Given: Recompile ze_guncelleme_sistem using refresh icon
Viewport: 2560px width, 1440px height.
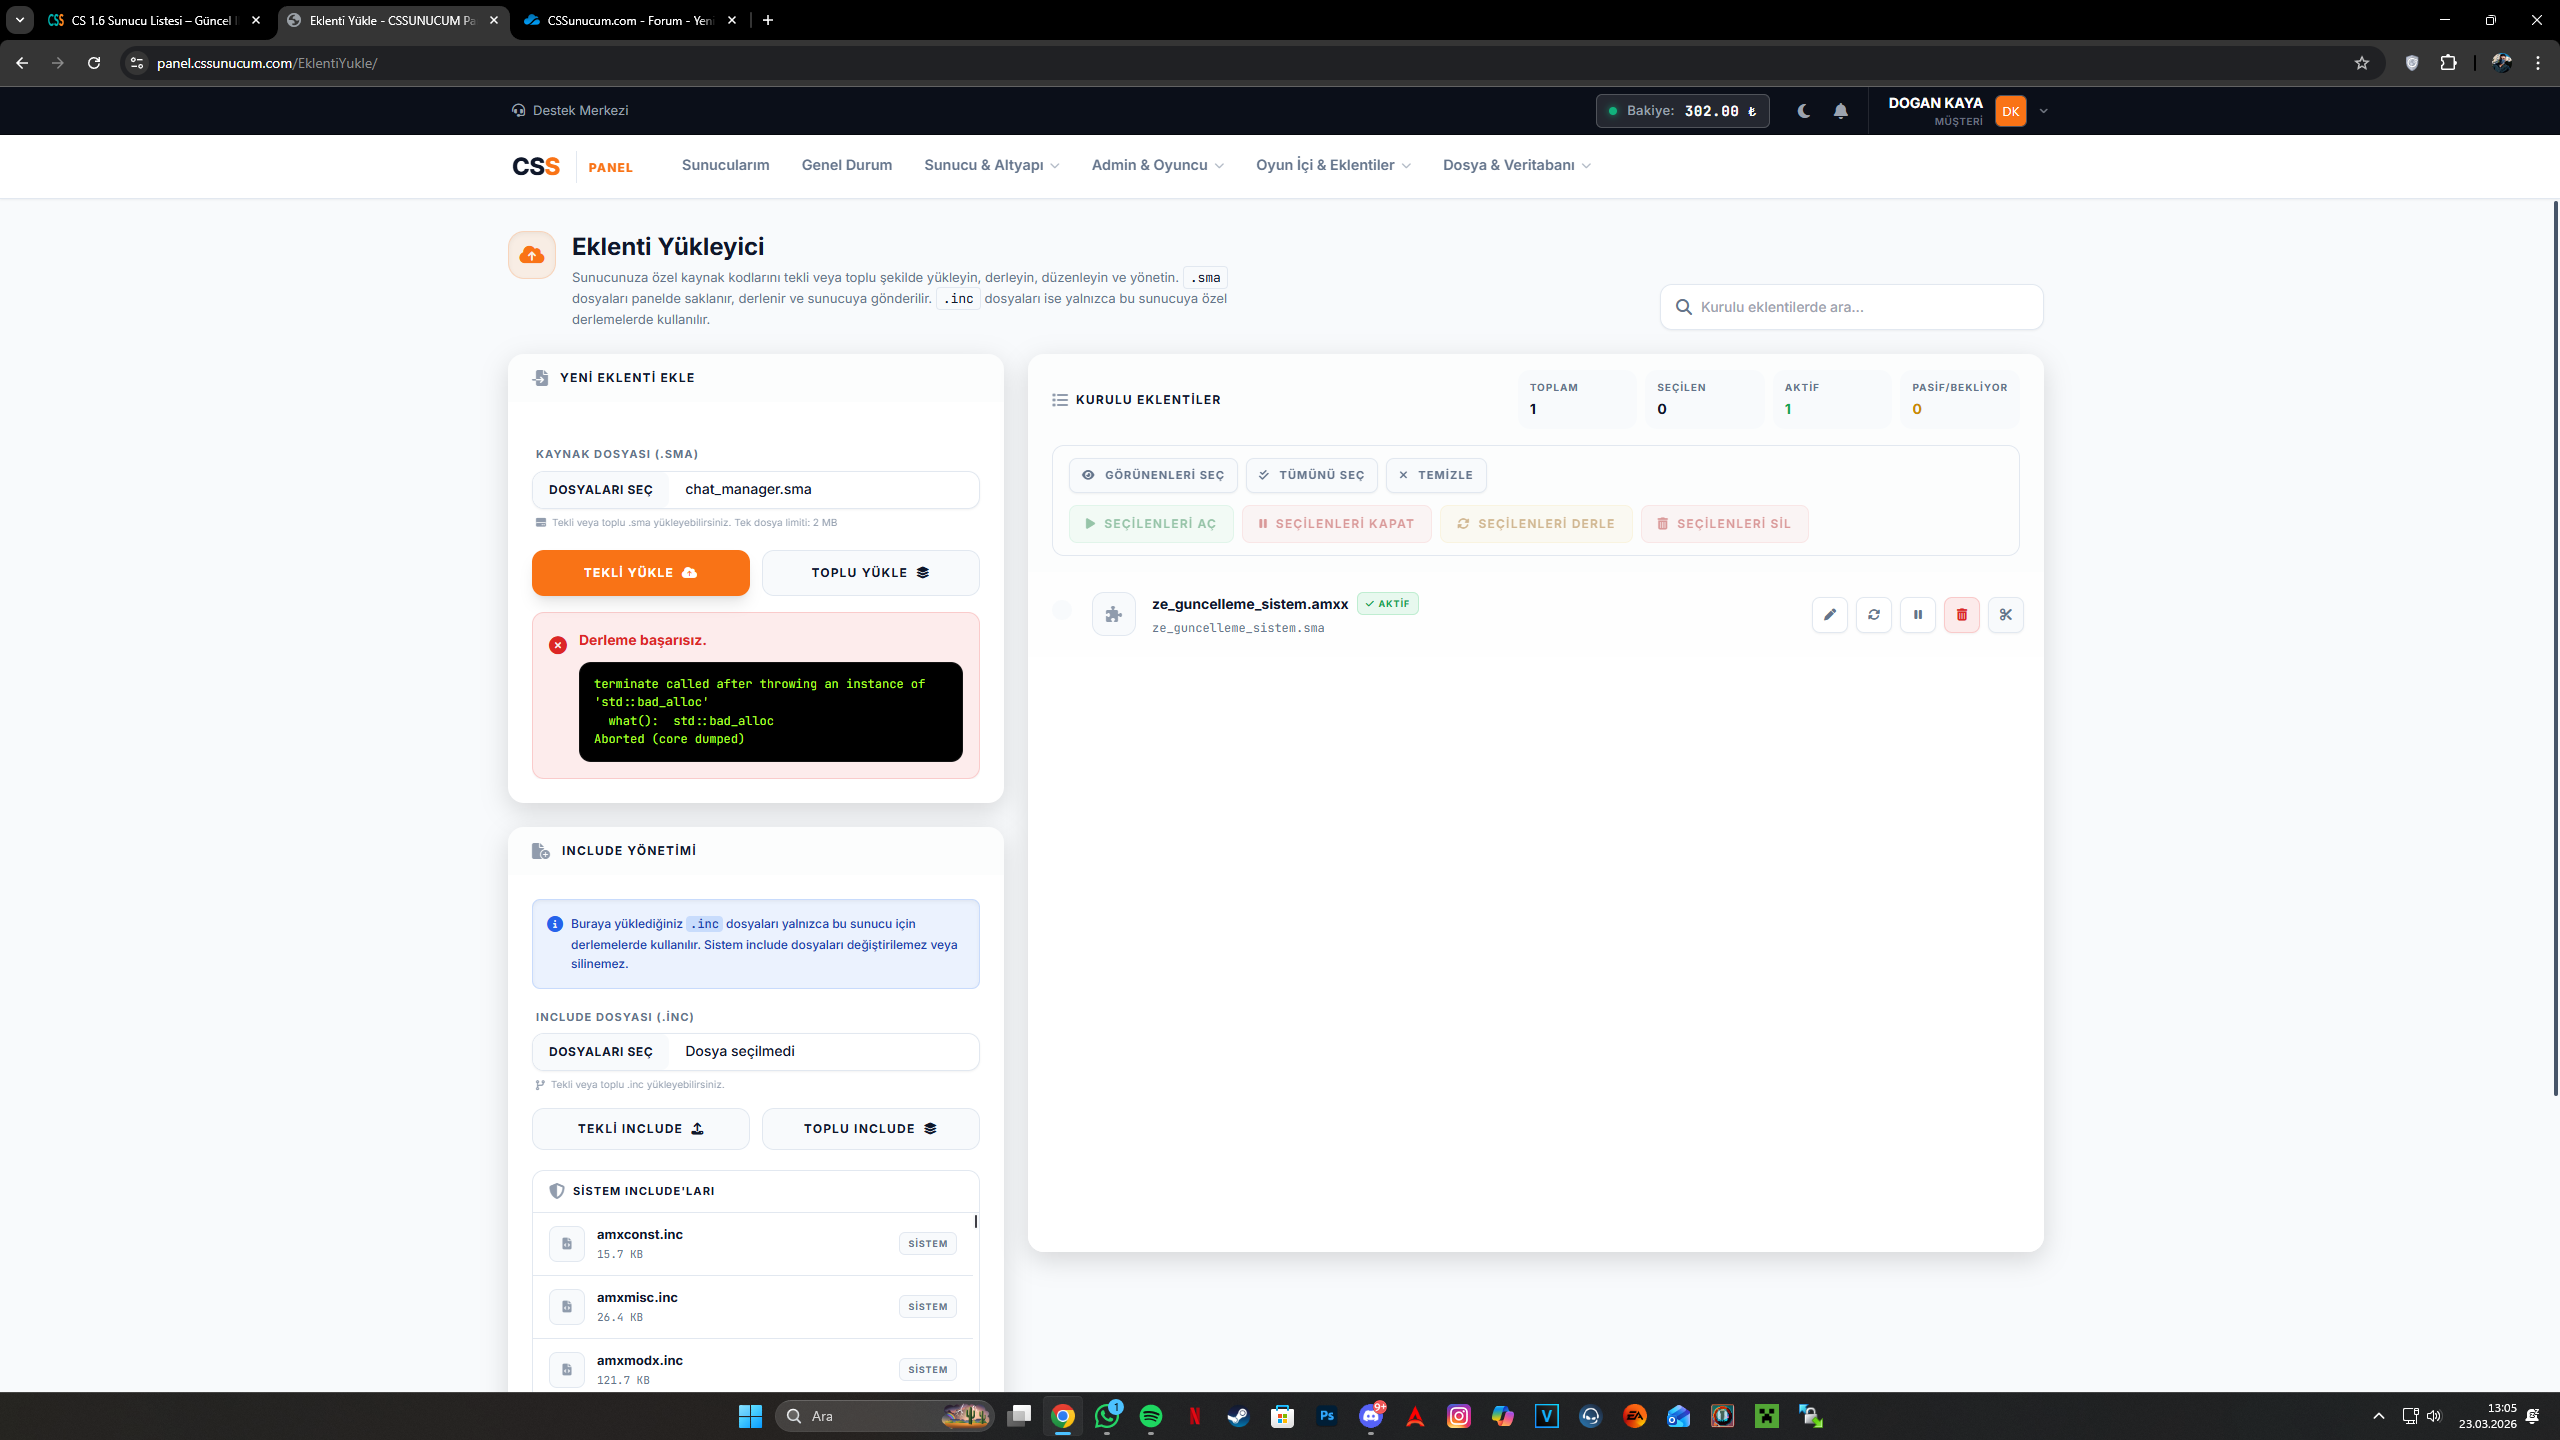Looking at the screenshot, I should click(x=1873, y=614).
